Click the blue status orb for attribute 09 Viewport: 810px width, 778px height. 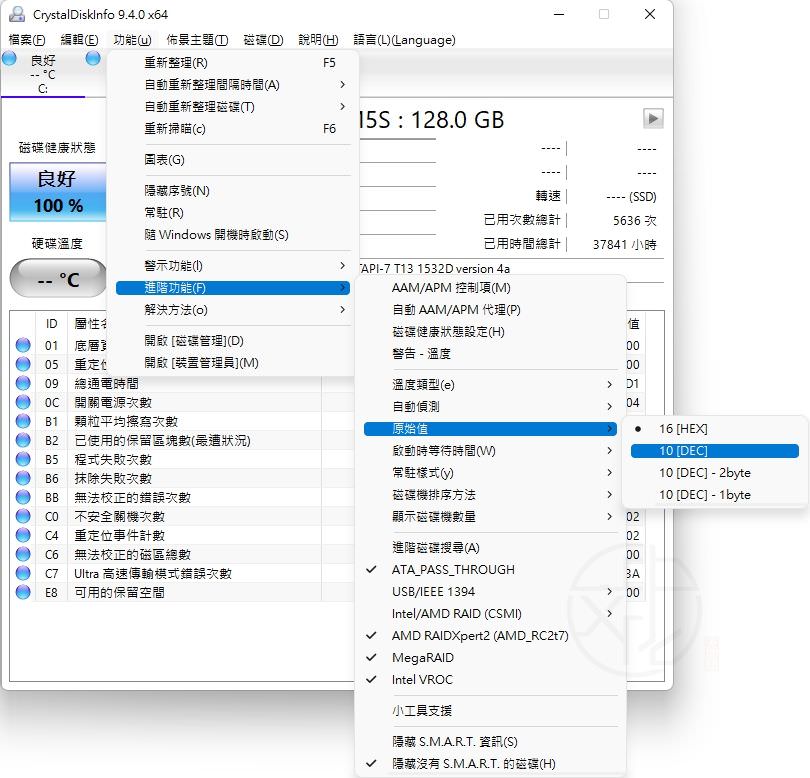23,383
